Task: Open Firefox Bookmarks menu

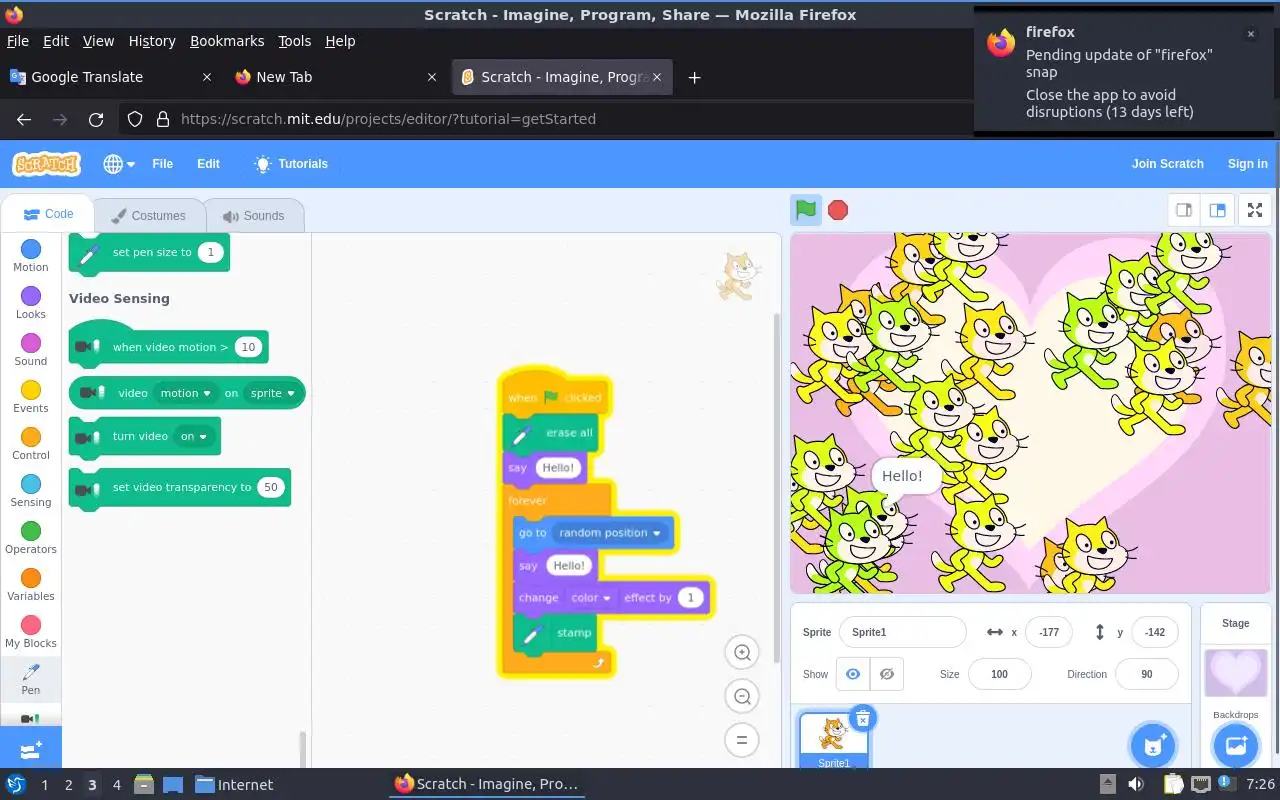Action: 227,41
